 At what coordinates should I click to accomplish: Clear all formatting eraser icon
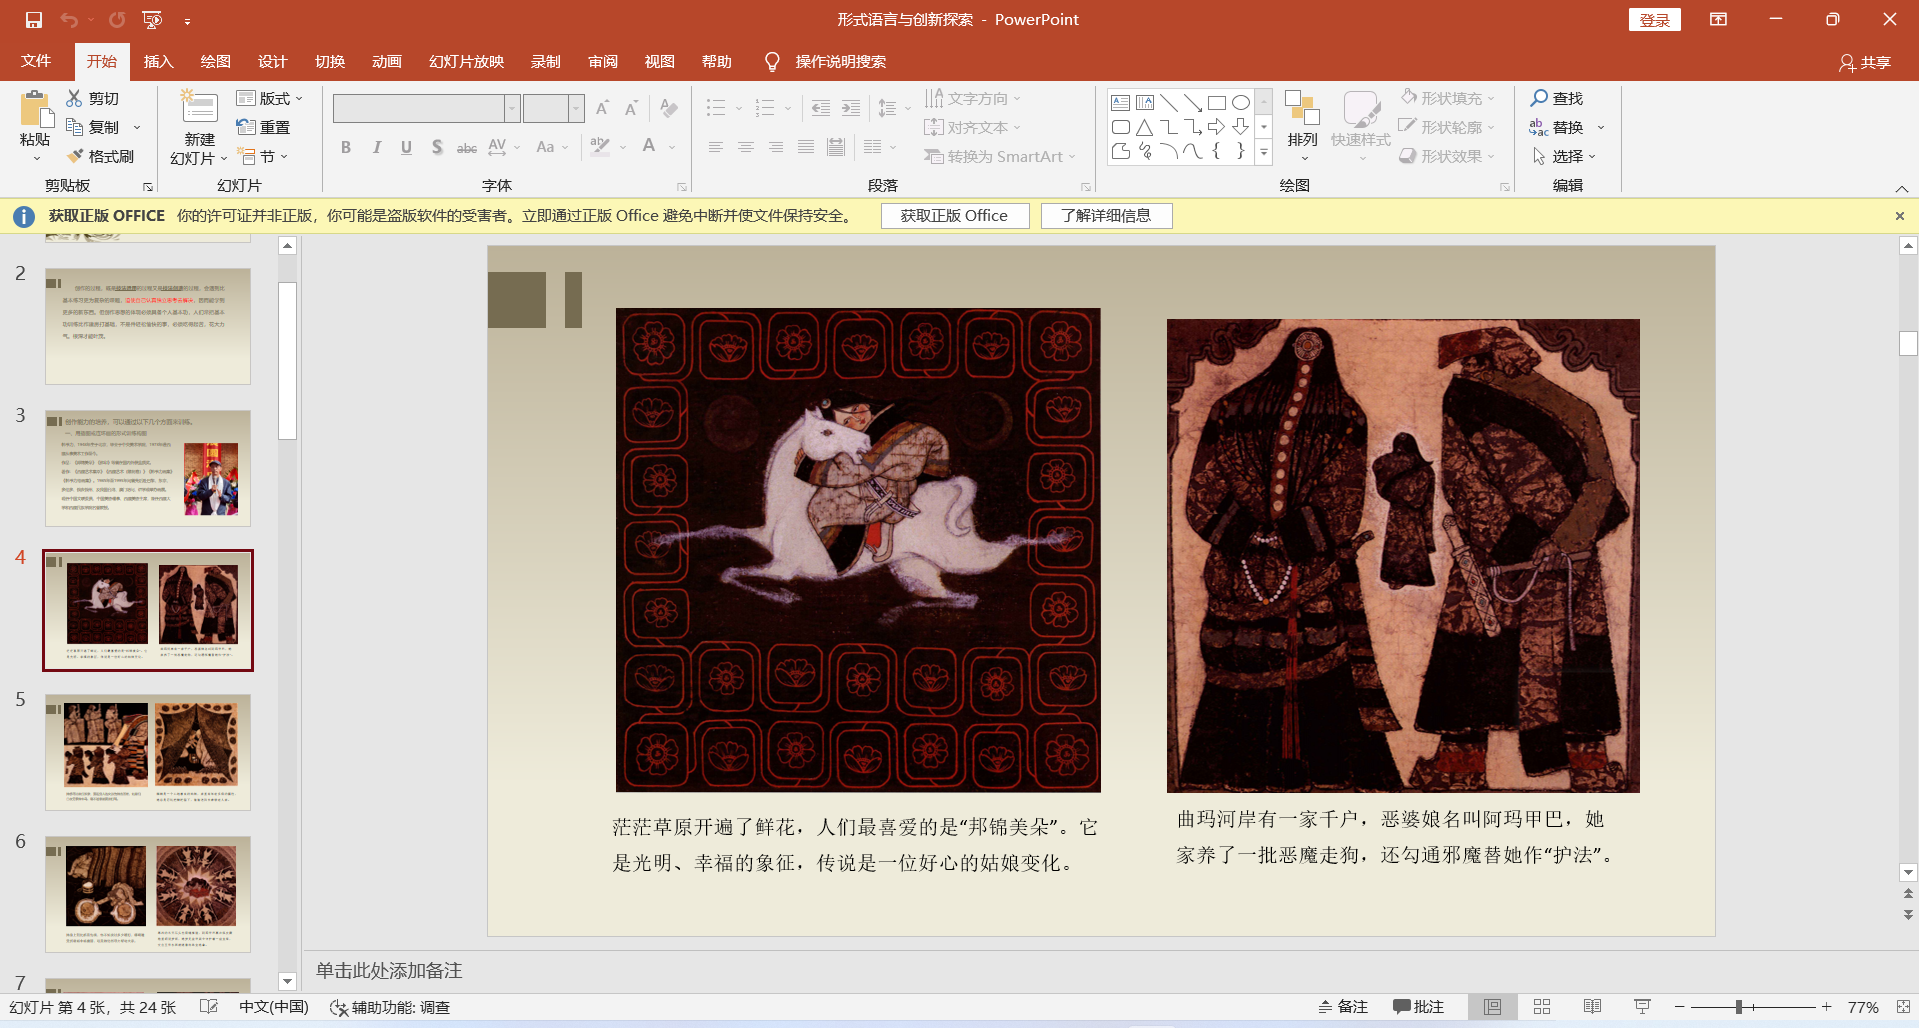click(669, 108)
